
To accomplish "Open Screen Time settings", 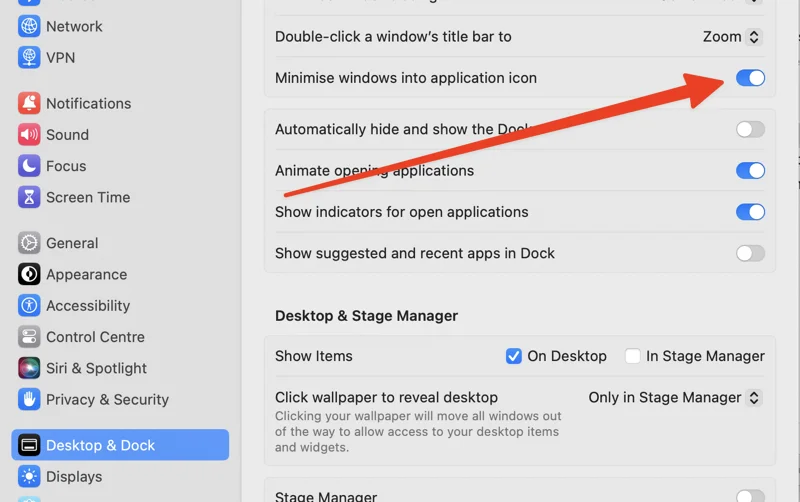I will tap(88, 197).
